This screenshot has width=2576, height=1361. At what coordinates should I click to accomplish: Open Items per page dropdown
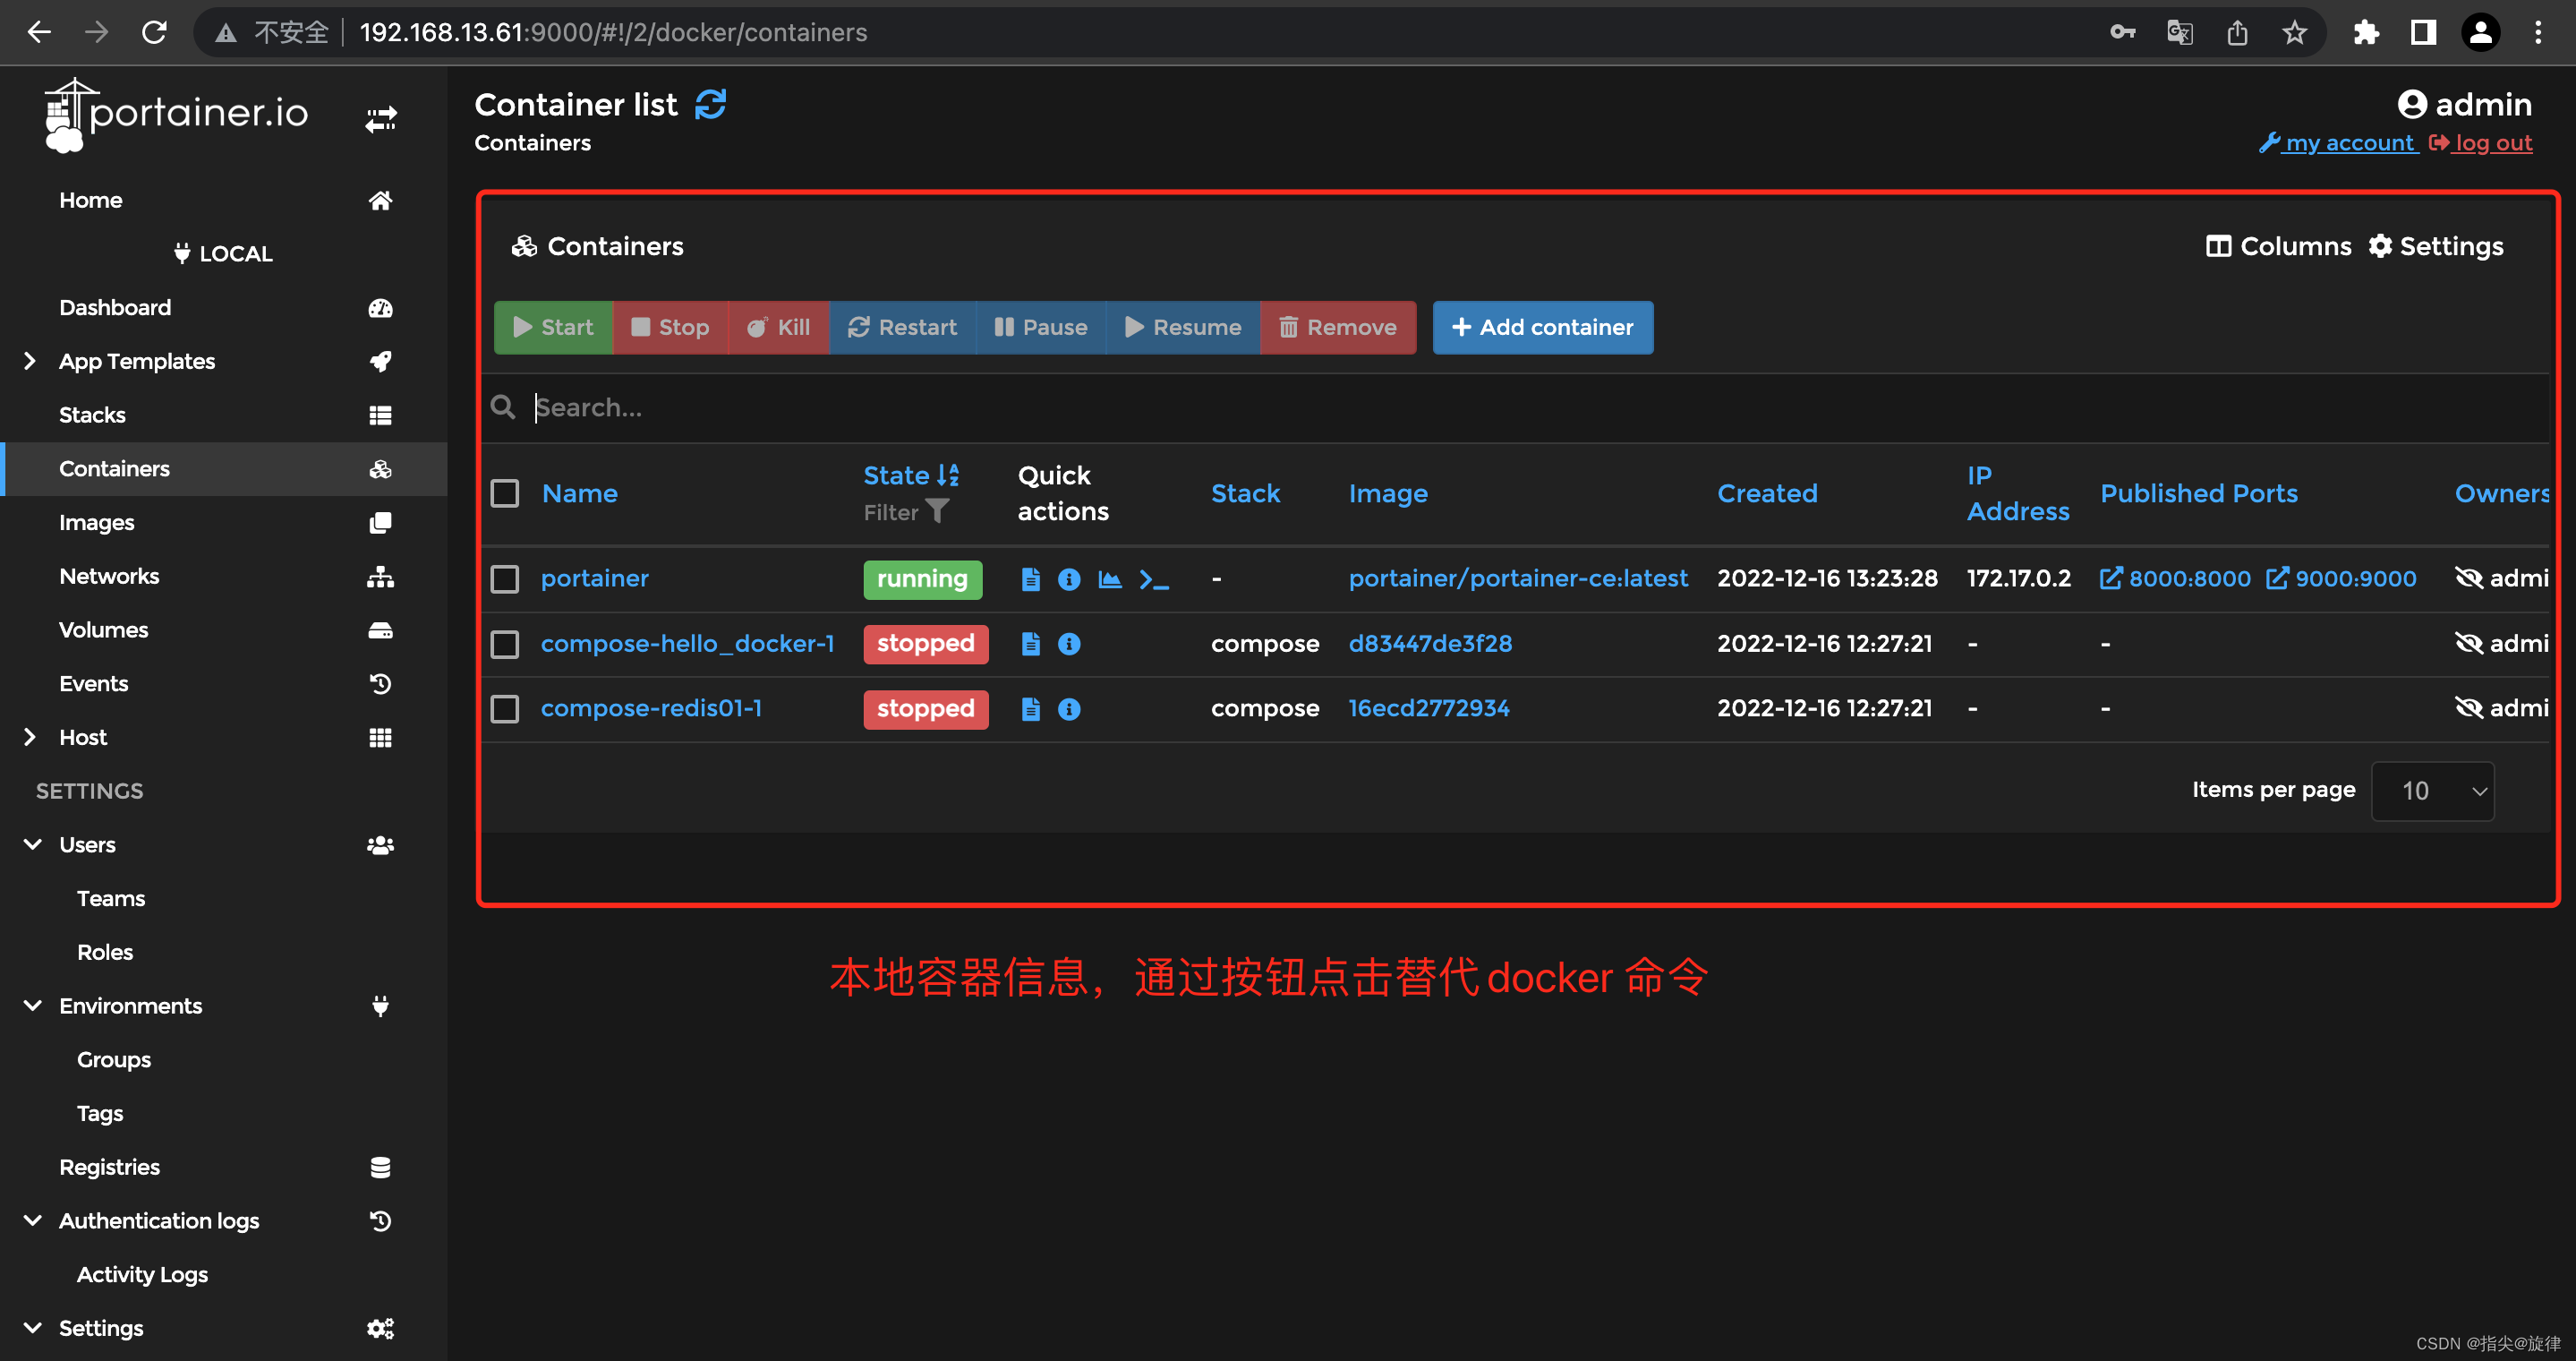[2432, 791]
